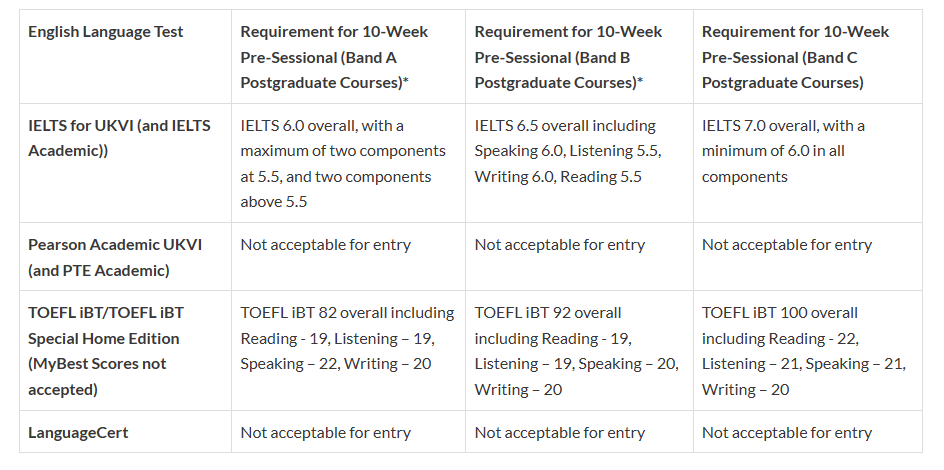Click the "LanguageCert" row label
This screenshot has height=470, width=944.
pyautogui.click(x=78, y=433)
